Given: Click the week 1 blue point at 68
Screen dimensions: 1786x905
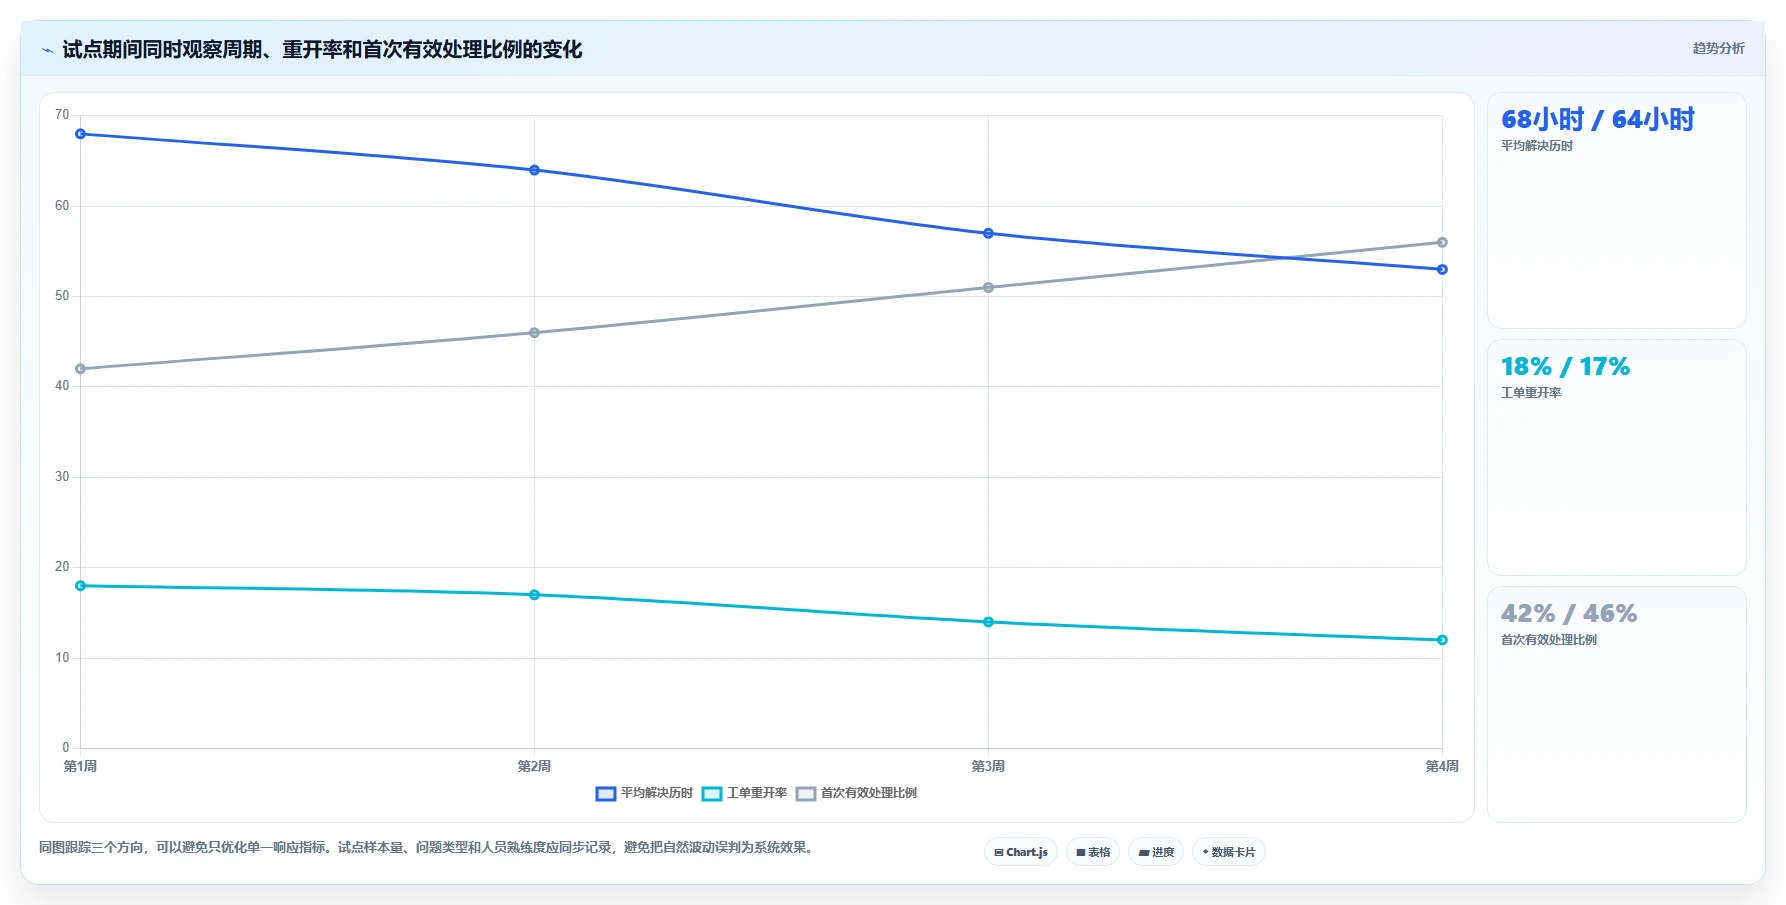Looking at the screenshot, I should [81, 134].
